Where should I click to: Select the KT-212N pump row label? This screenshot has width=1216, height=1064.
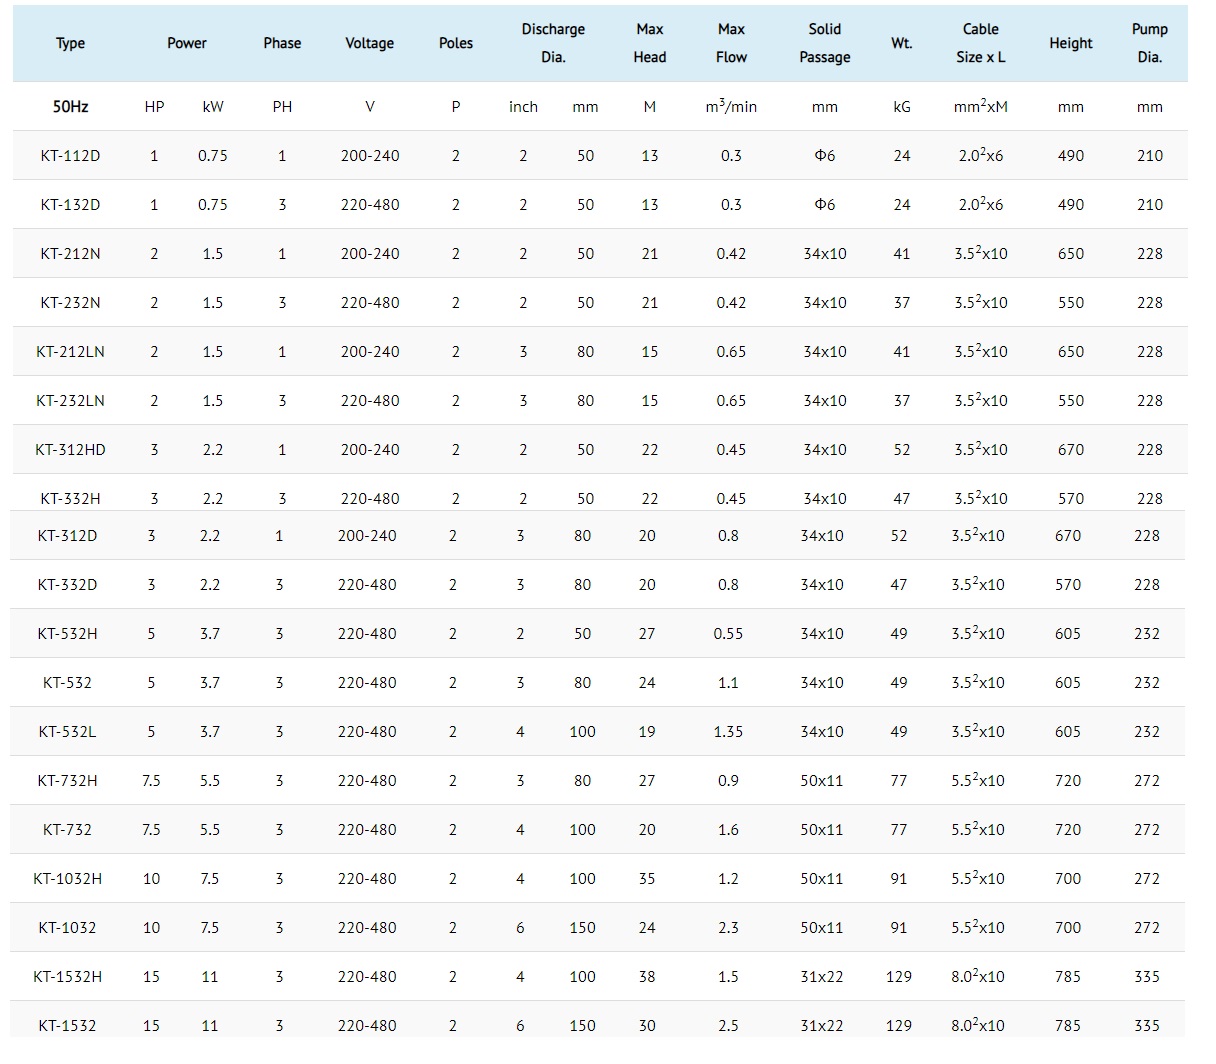pos(70,254)
